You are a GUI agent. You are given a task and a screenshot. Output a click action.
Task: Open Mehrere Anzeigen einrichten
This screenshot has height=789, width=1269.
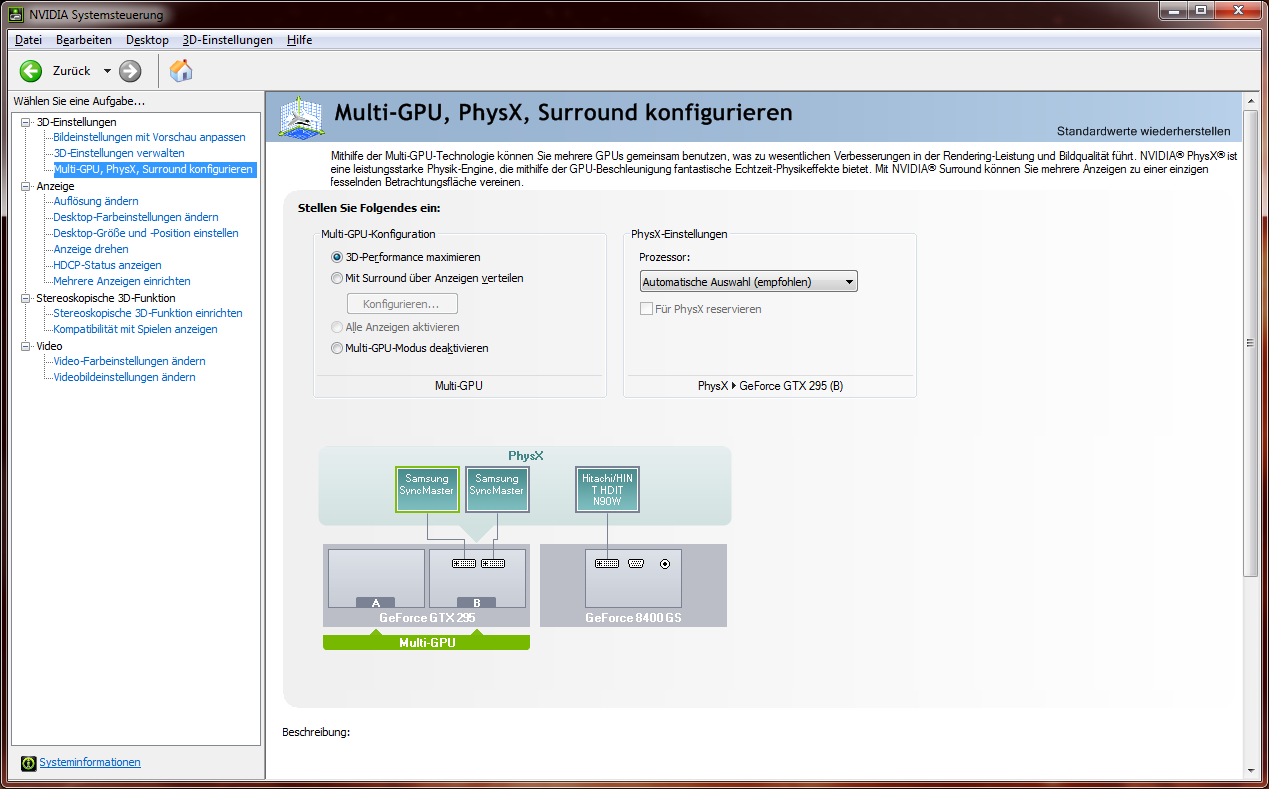point(122,281)
